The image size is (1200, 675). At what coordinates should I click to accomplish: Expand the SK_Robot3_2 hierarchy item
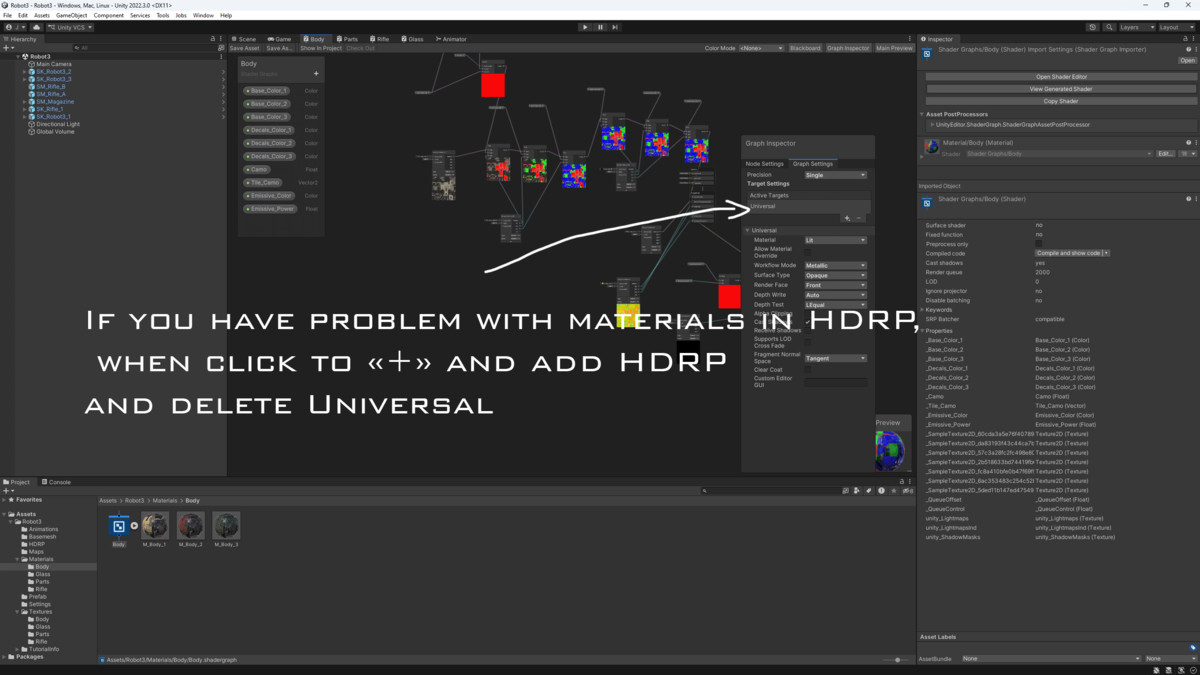tap(25, 72)
